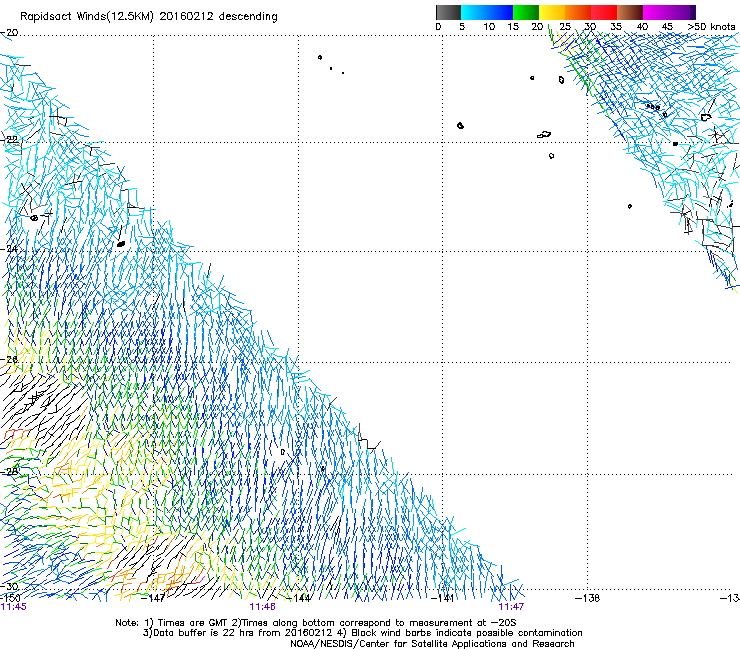
Task: Select the -141 longitude axis label
Action: [x=443, y=598]
